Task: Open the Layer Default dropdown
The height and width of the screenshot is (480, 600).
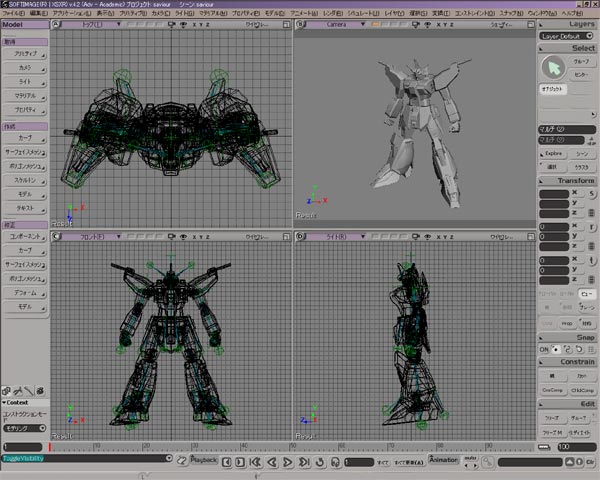Action: click(566, 36)
